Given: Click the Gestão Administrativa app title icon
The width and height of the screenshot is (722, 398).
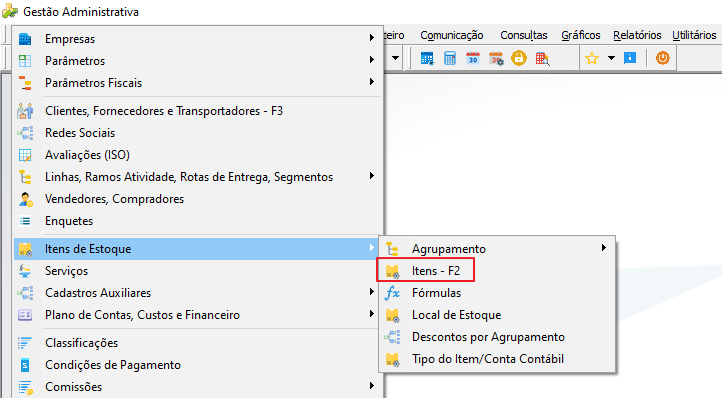Looking at the screenshot, I should [x=10, y=11].
